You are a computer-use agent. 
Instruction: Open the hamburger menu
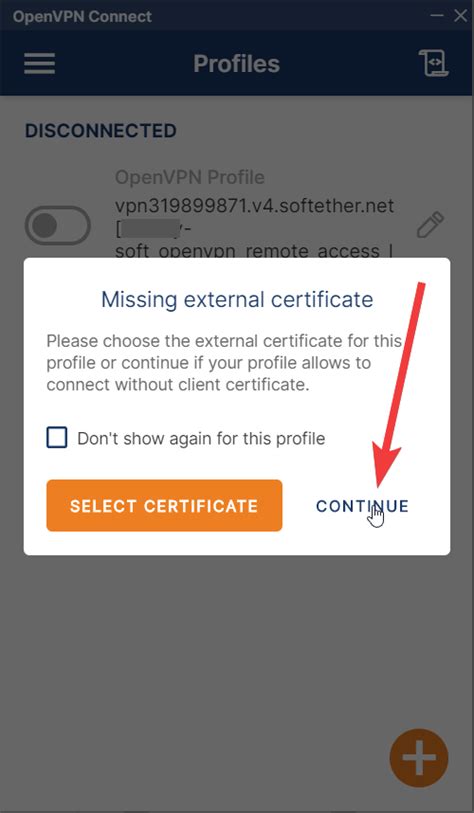[x=39, y=63]
